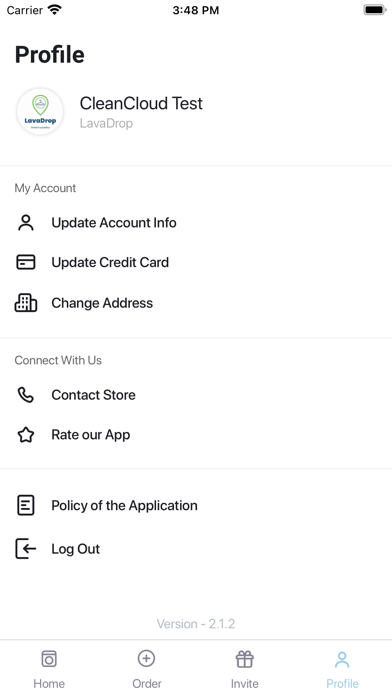Tap the person icon beside Update Account Info

point(26,222)
